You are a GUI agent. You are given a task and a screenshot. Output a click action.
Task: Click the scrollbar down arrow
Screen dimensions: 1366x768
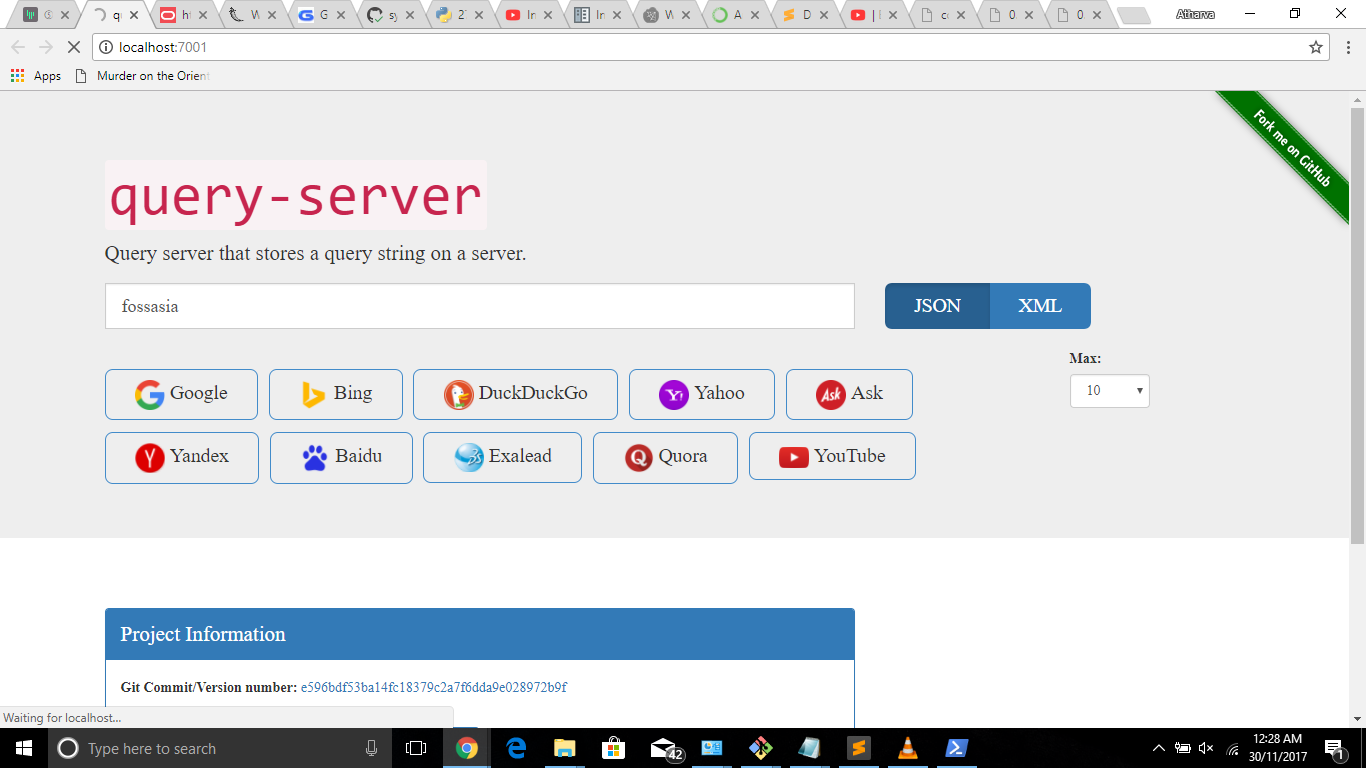pos(1357,719)
